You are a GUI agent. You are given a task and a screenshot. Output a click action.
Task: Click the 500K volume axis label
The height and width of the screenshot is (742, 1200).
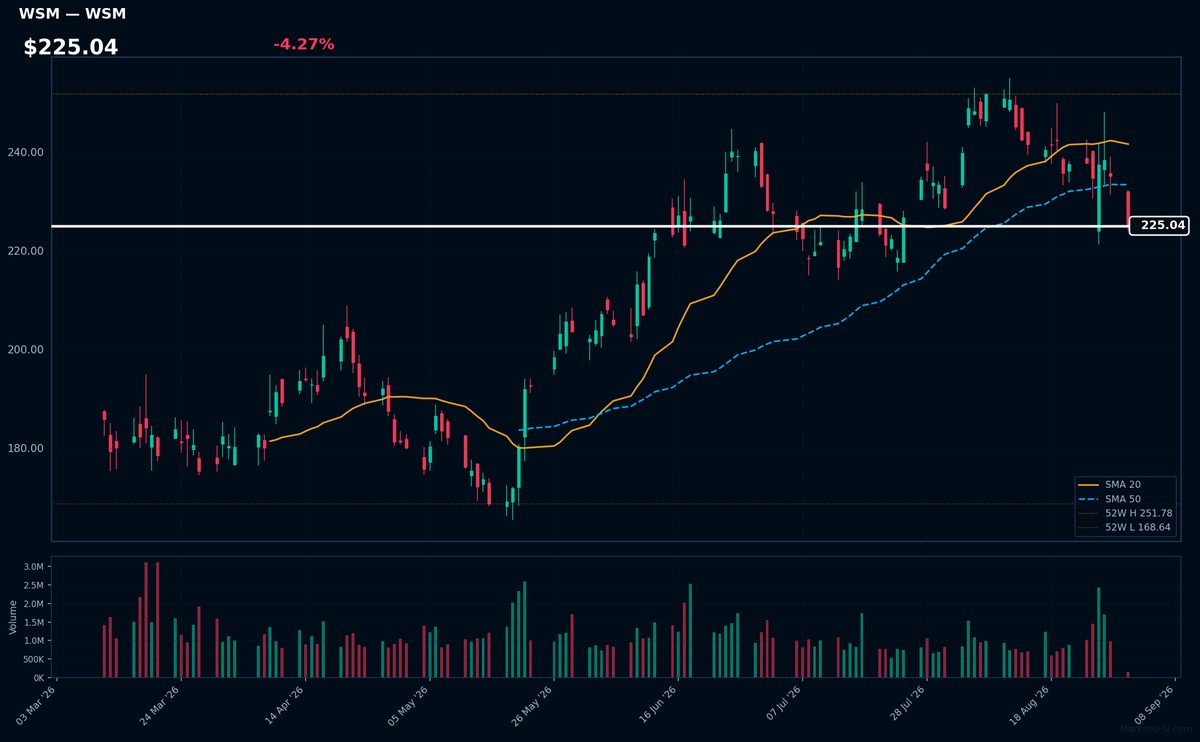(32, 660)
